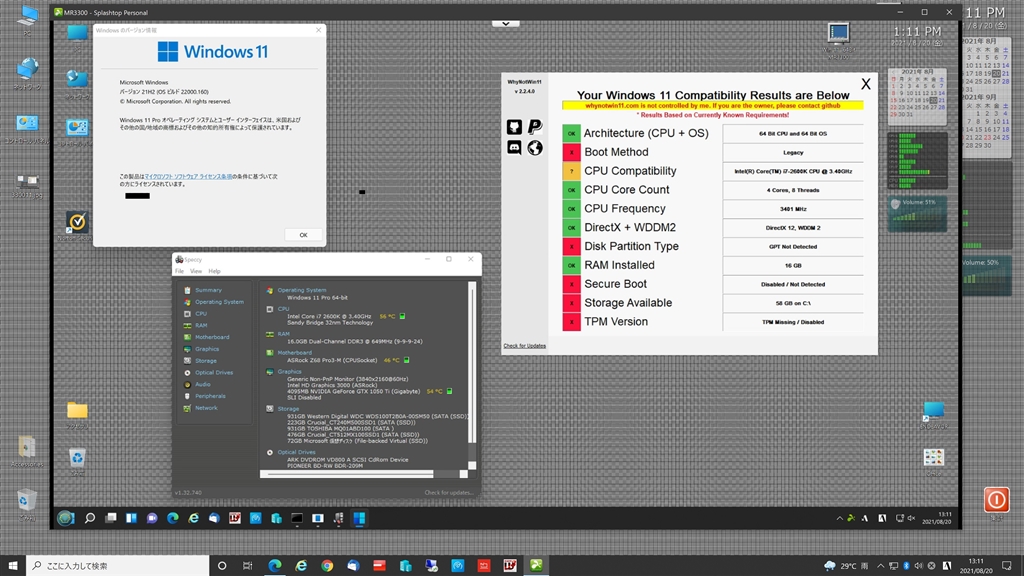Viewport: 1024px width, 576px height.
Task: Click the muted volume icon in remote tray
Action: [x=911, y=518]
